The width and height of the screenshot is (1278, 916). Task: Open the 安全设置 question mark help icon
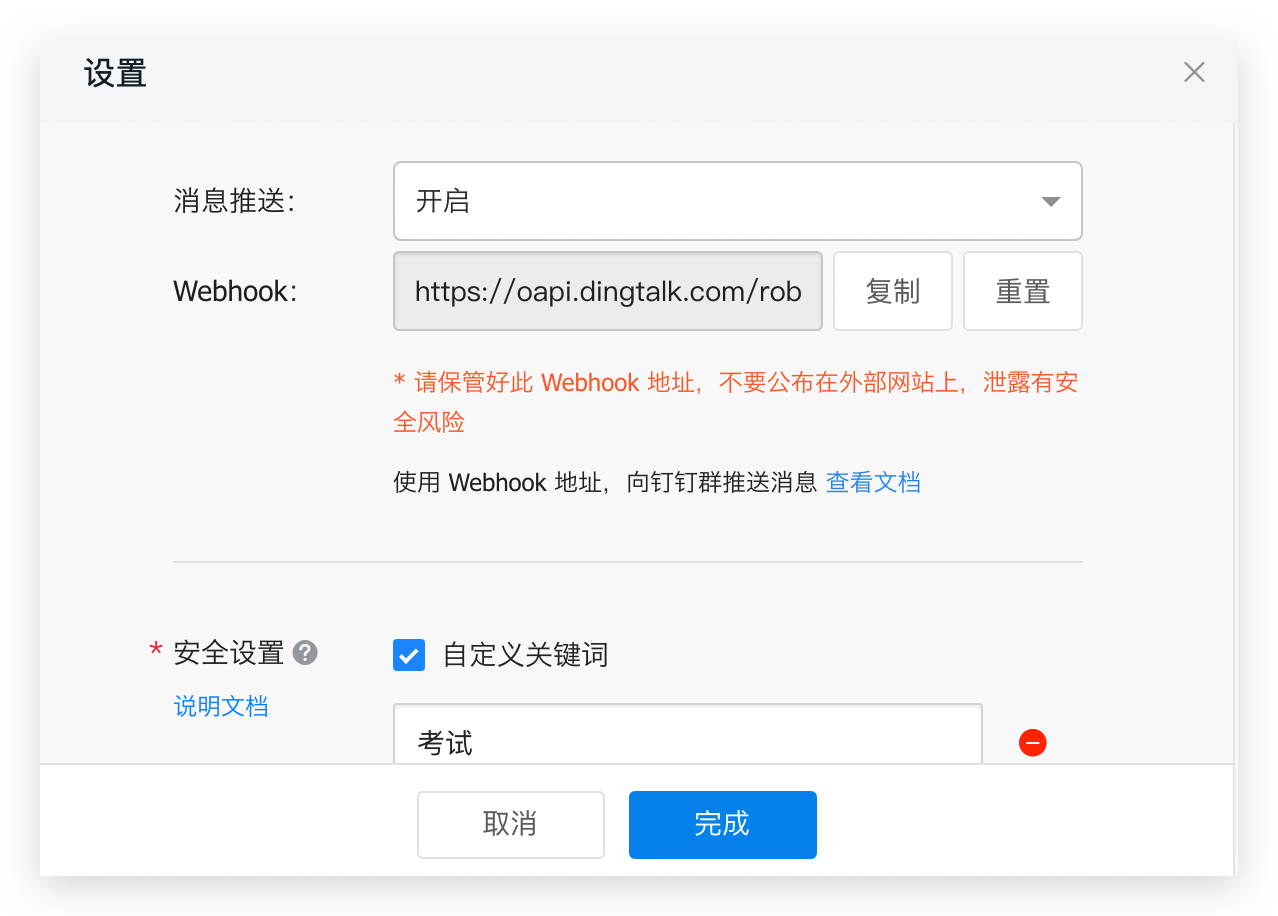305,653
